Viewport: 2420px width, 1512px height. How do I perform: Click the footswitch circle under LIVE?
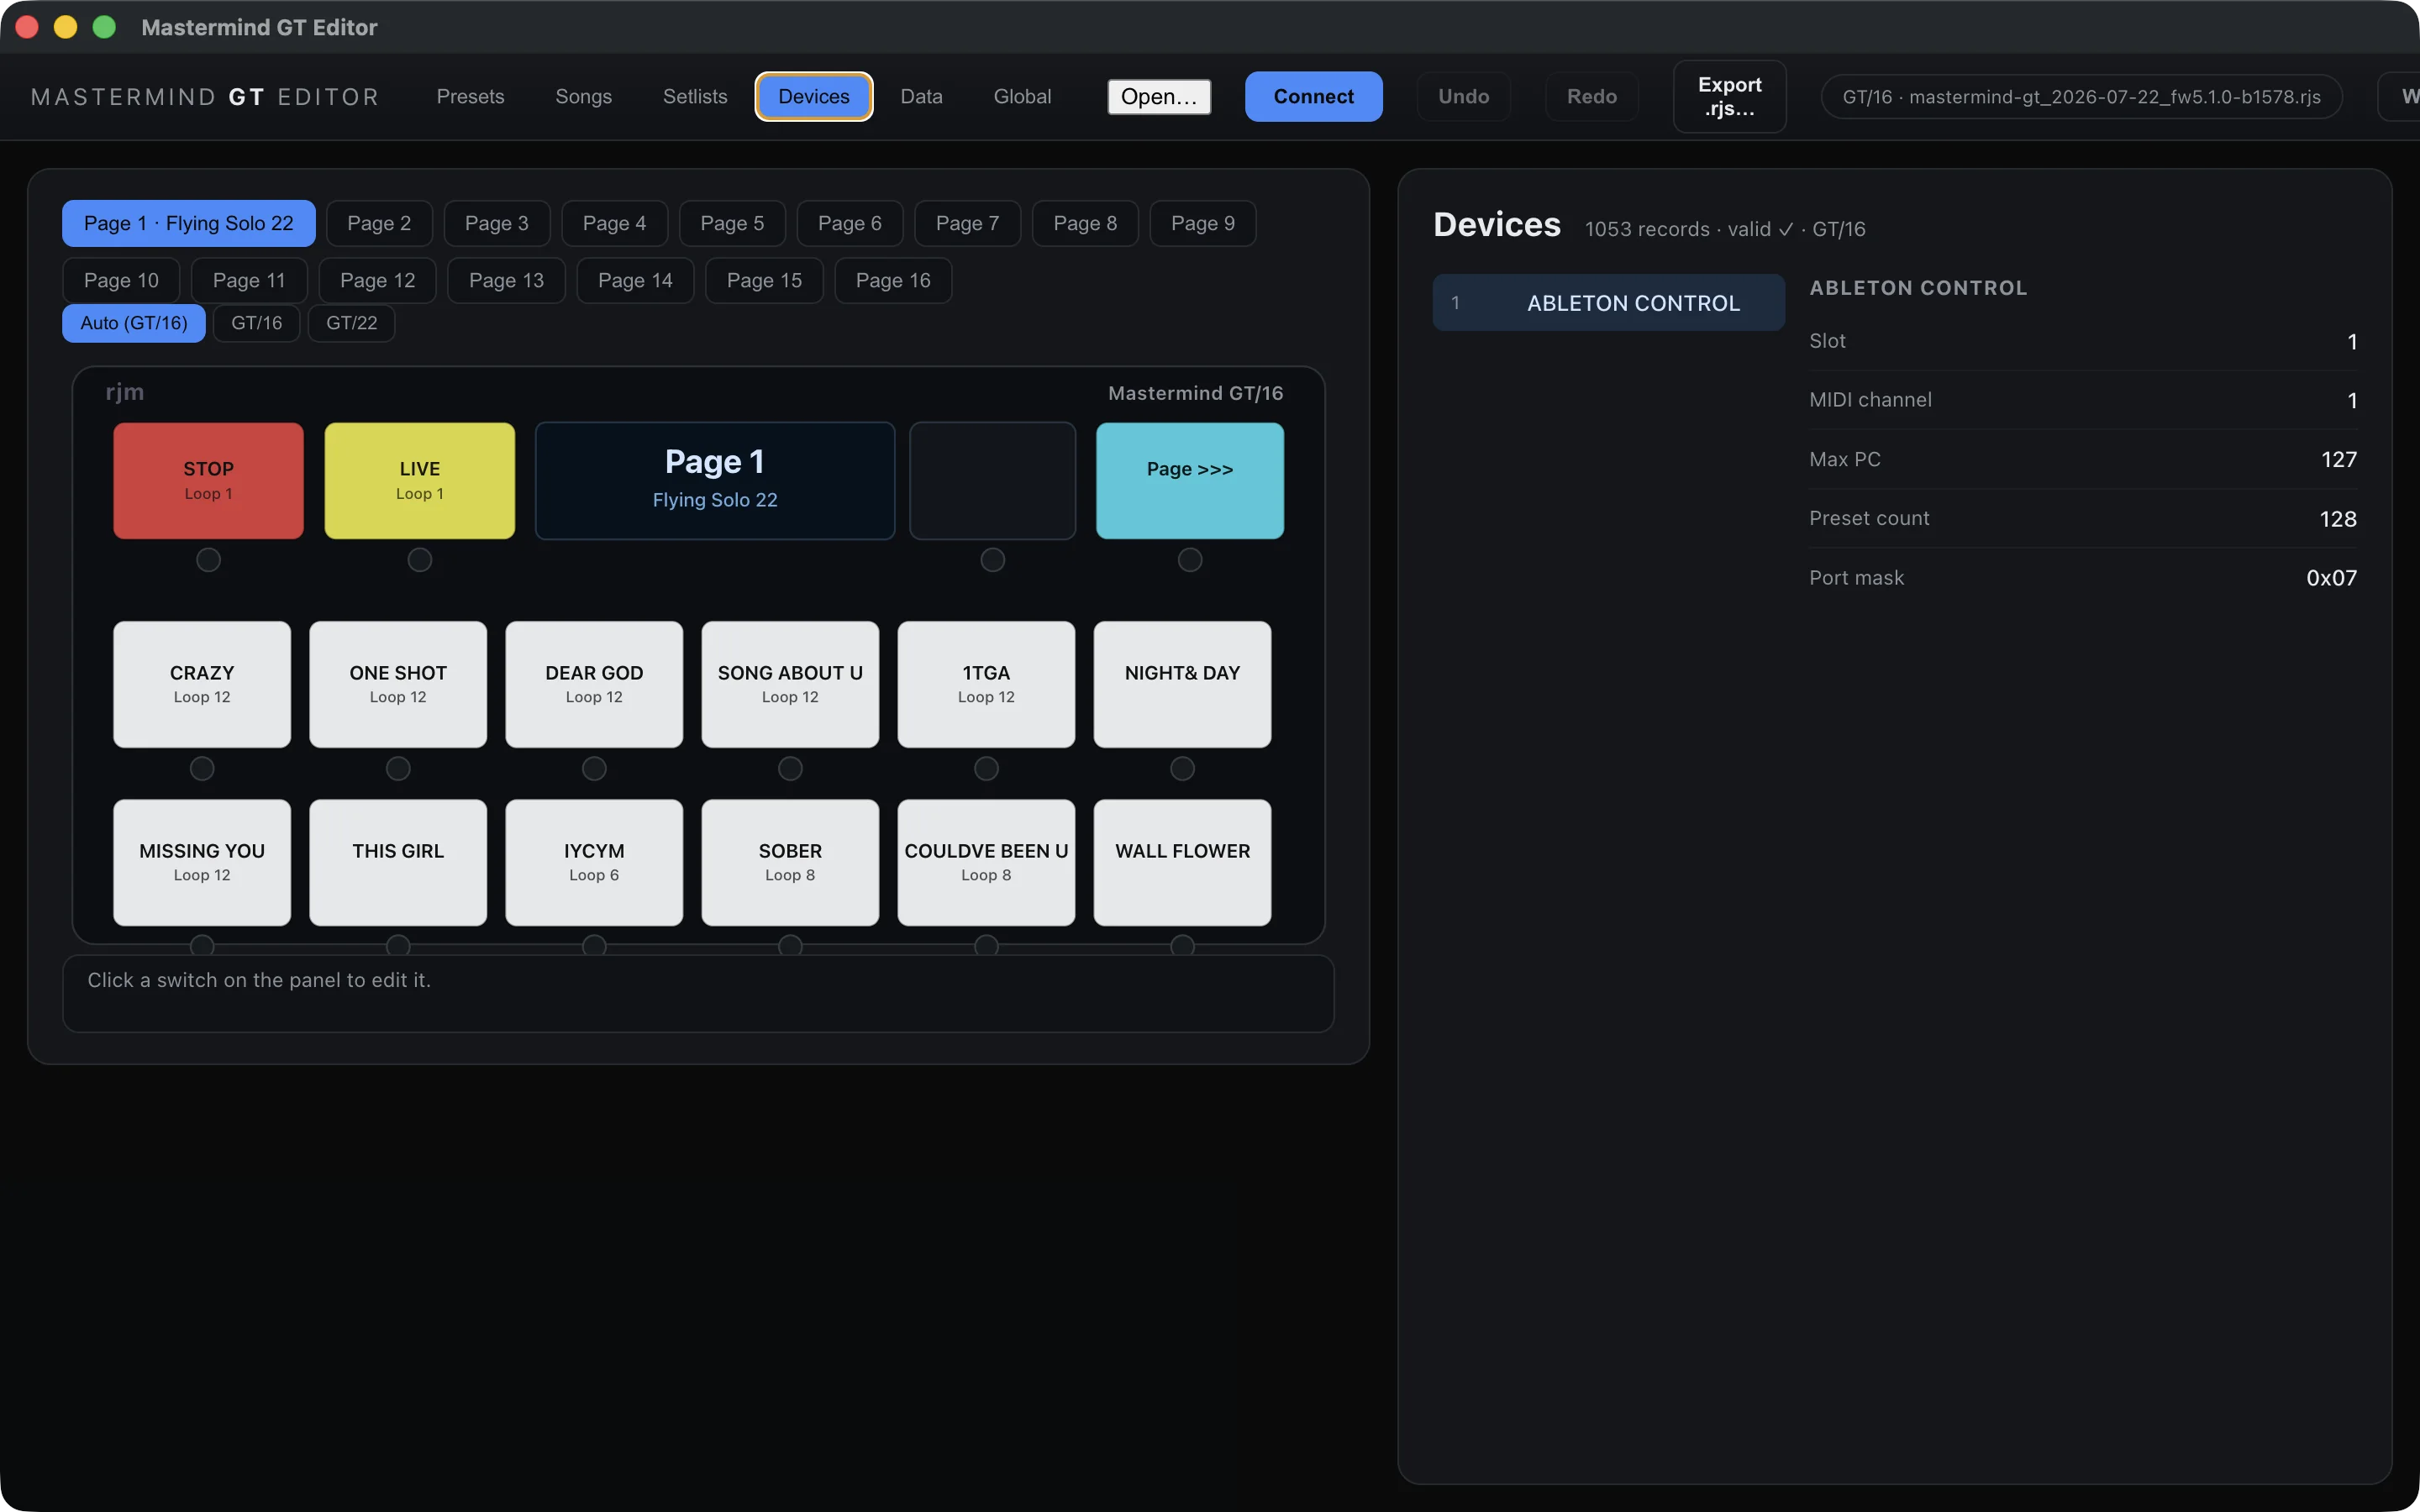pyautogui.click(x=420, y=560)
